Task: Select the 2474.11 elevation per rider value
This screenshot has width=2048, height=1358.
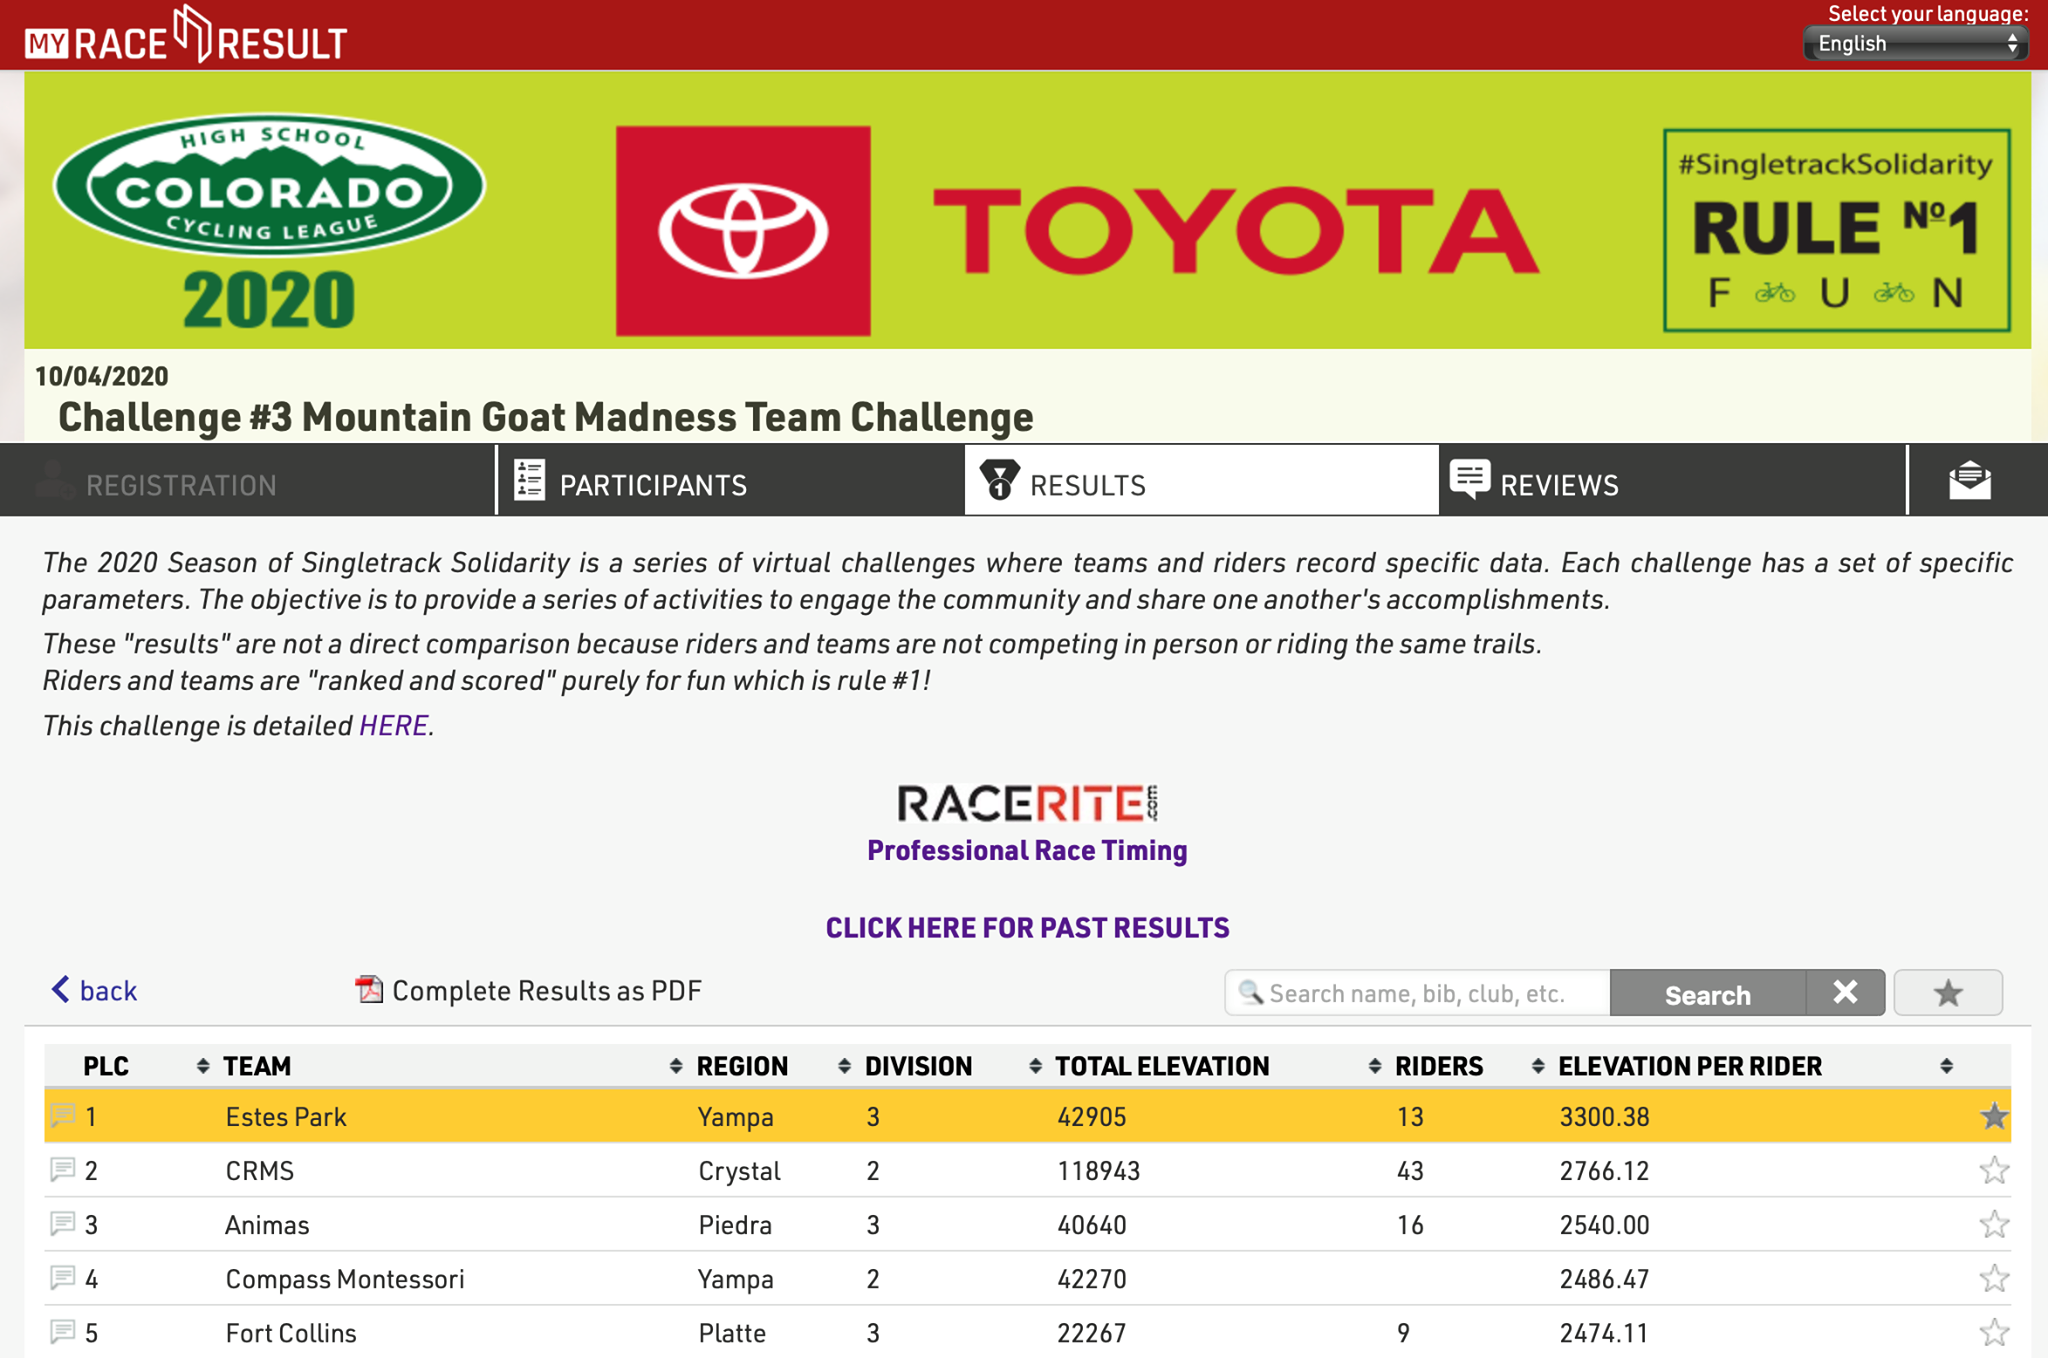Action: pos(1604,1333)
